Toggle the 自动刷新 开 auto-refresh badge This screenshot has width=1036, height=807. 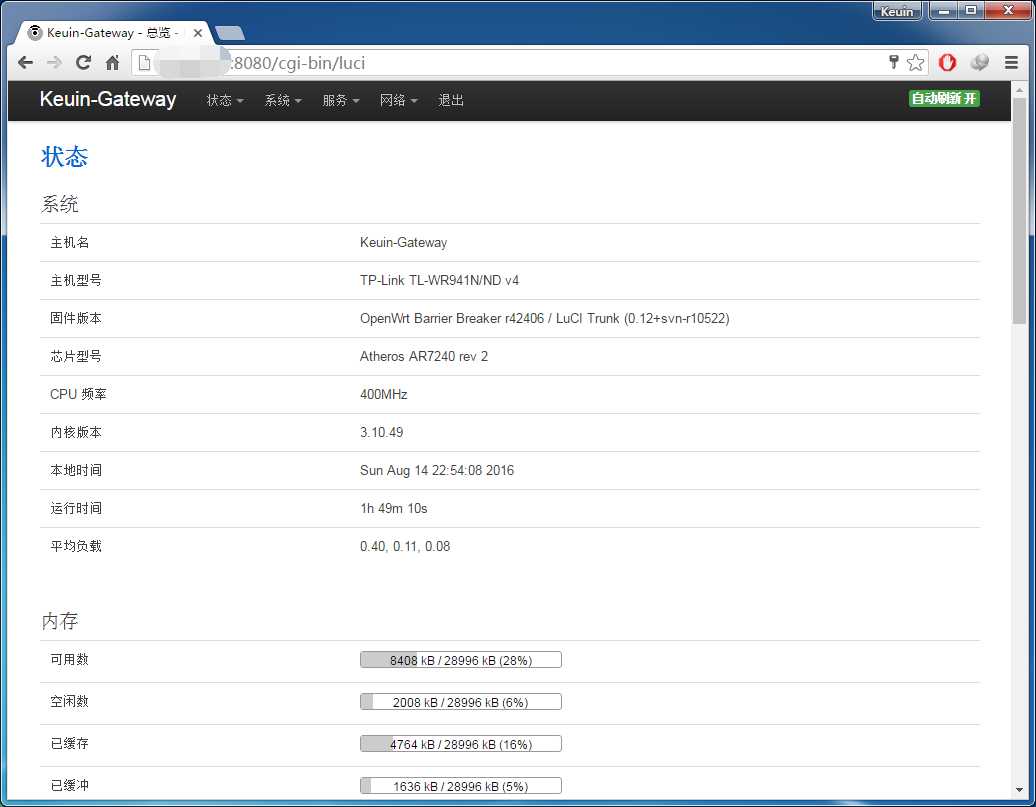pos(944,98)
